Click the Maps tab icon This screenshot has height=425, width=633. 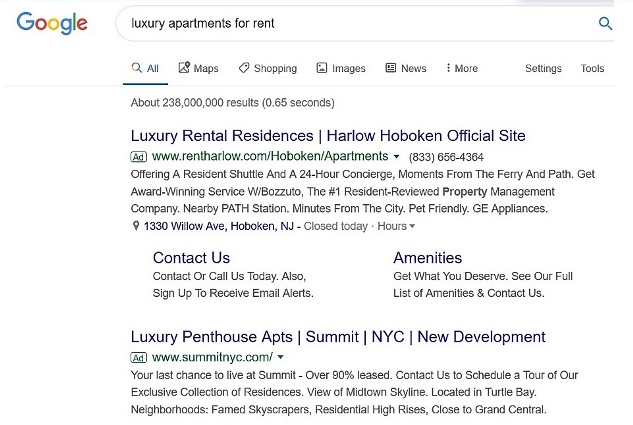coord(184,68)
